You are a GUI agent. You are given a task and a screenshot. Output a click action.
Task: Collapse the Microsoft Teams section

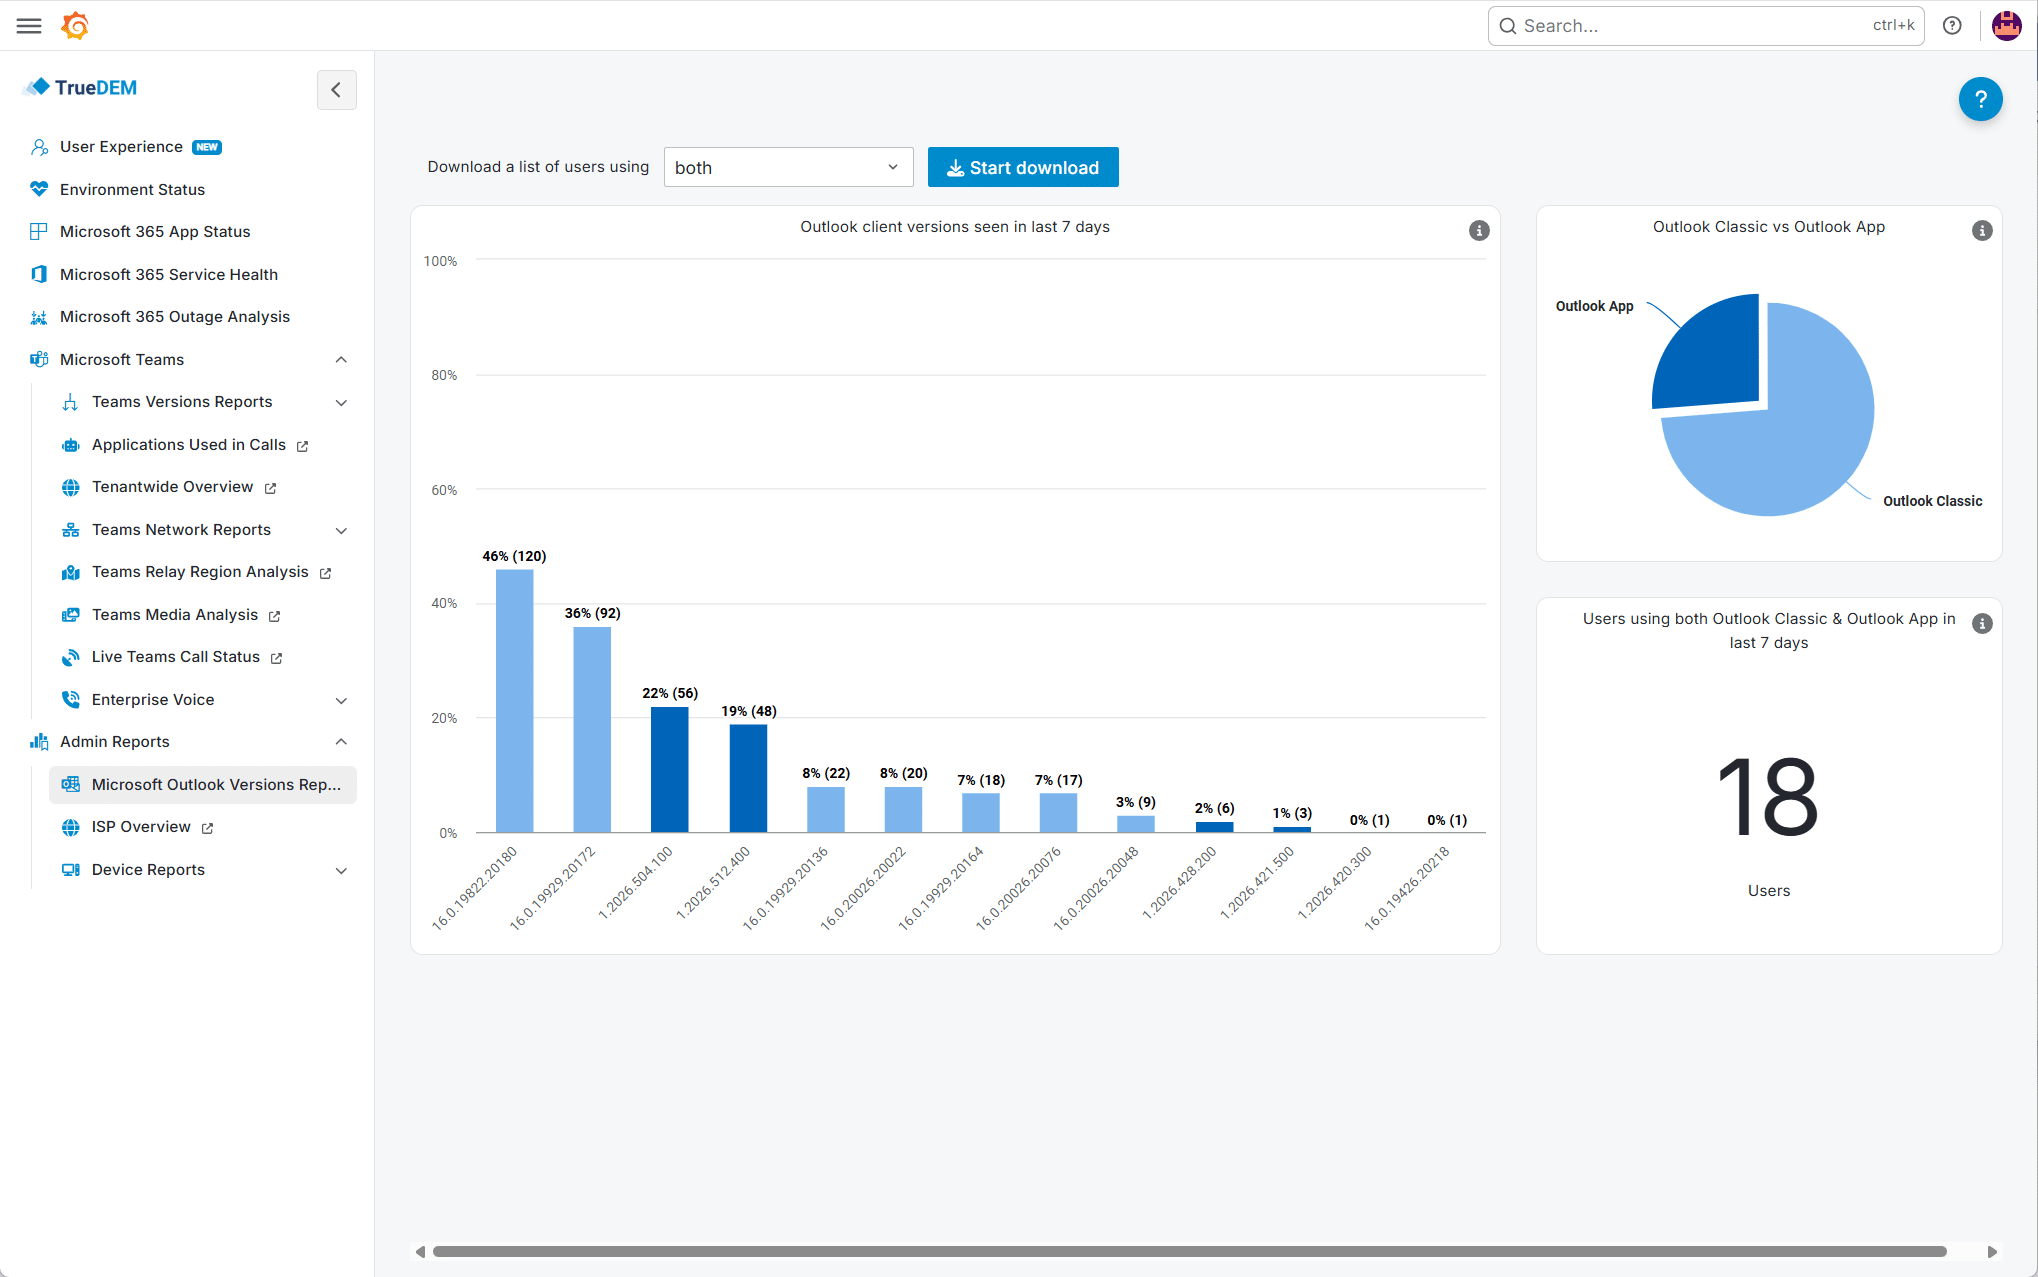coord(341,360)
